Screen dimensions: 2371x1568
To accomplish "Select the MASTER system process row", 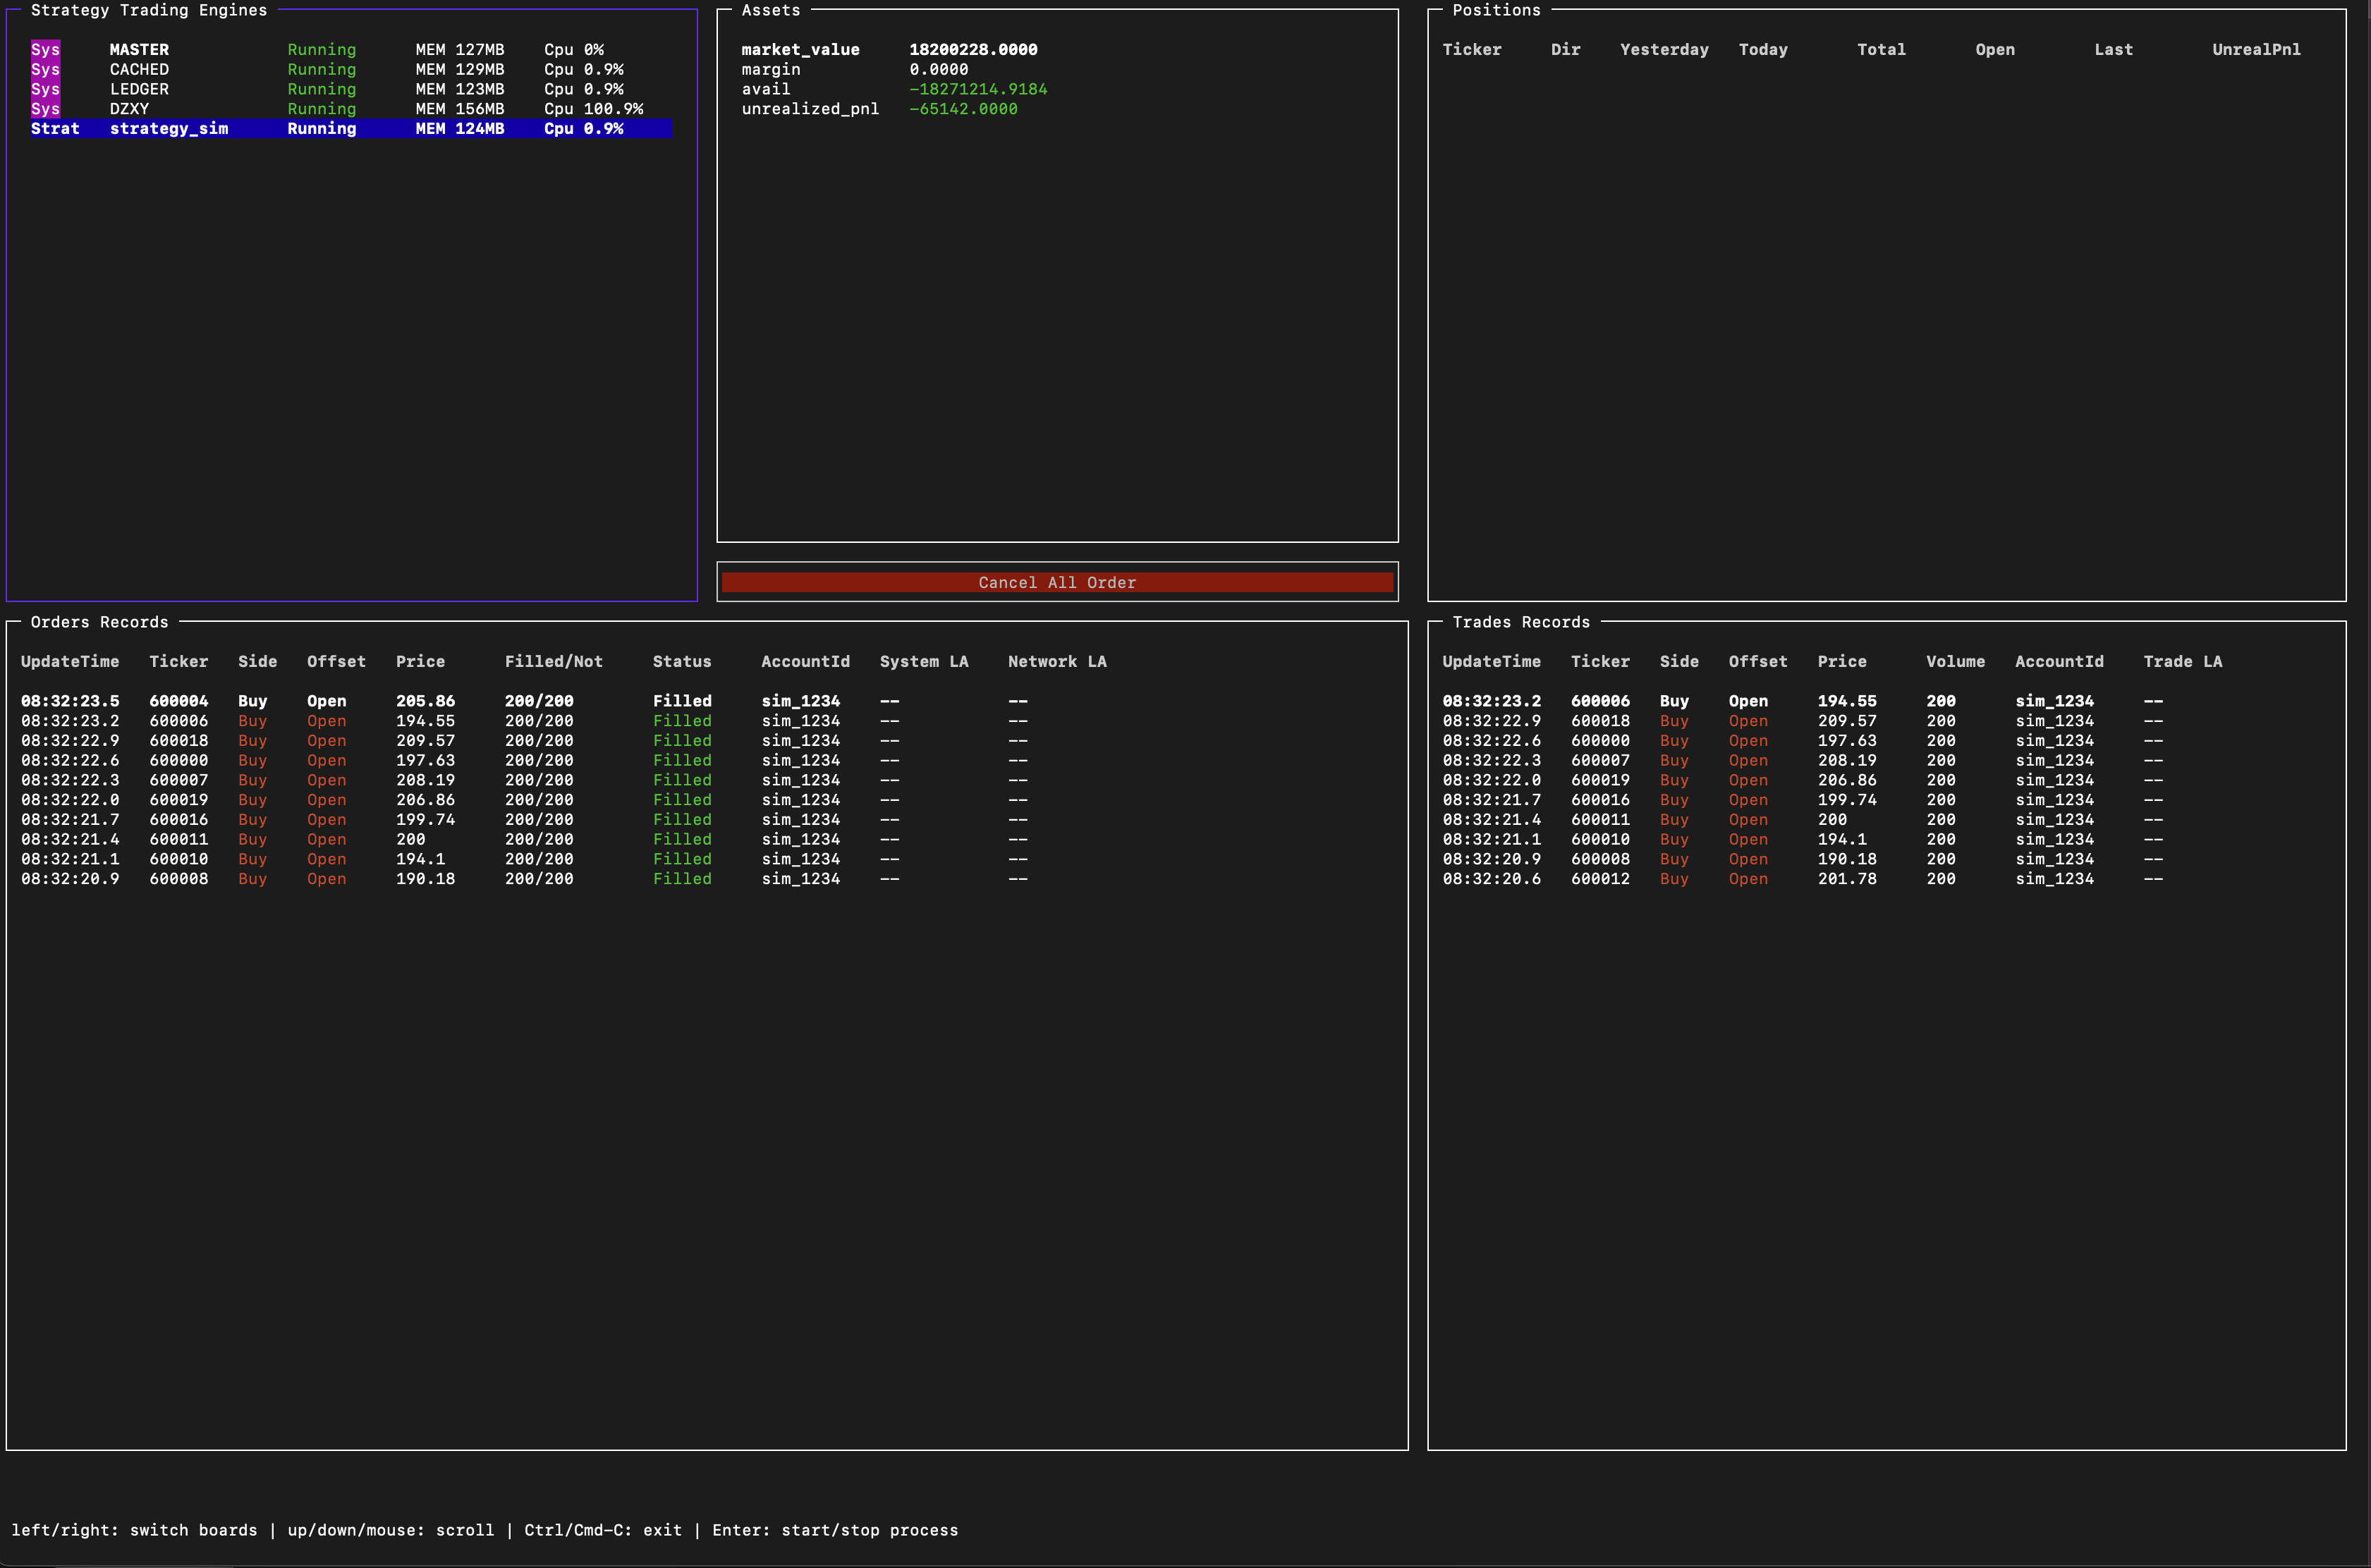I will pos(139,50).
